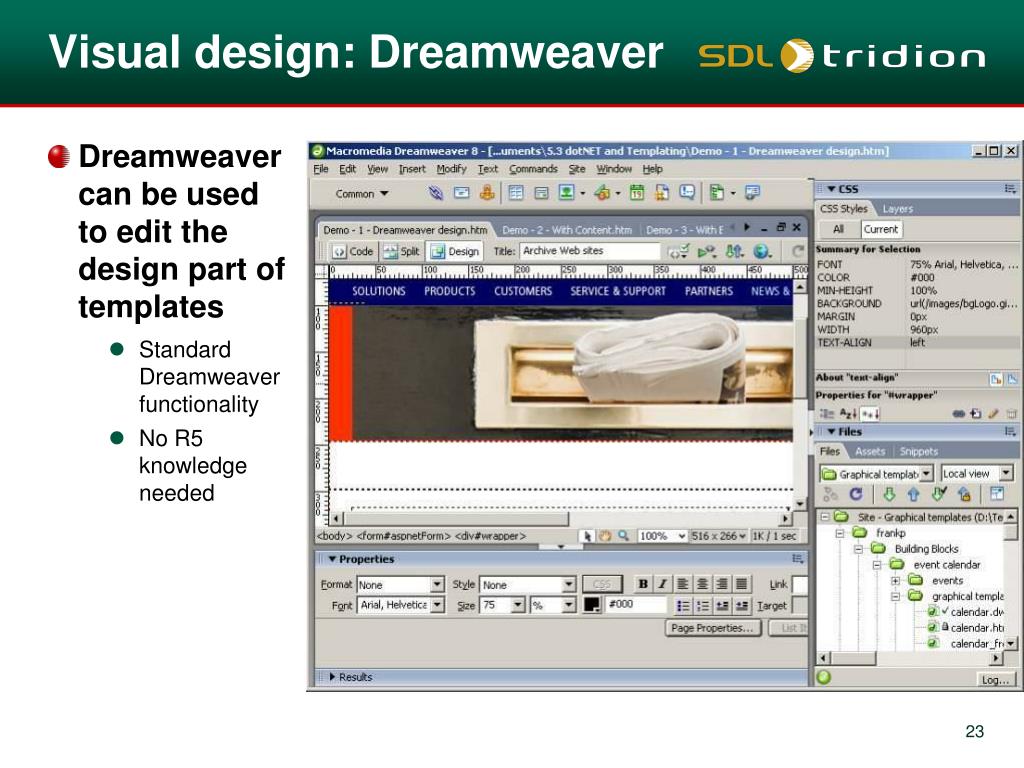
Task: Open the Commands menu
Action: [x=533, y=169]
